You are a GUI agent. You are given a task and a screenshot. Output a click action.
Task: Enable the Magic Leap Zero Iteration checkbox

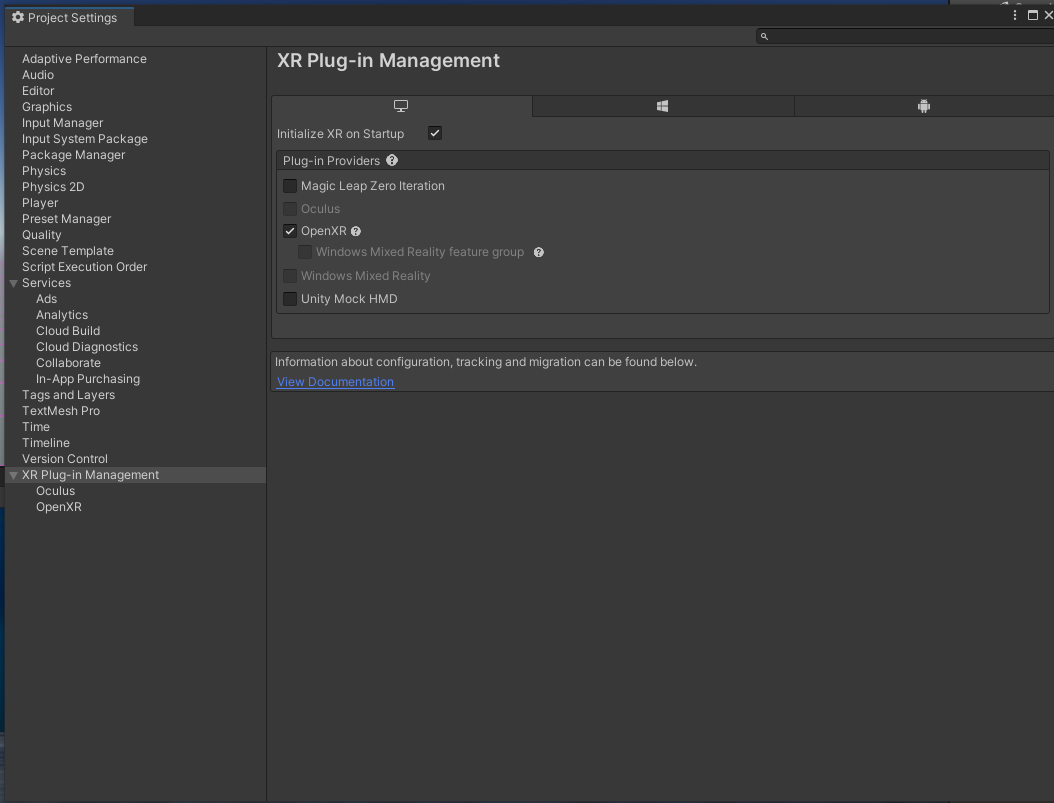tap(290, 186)
